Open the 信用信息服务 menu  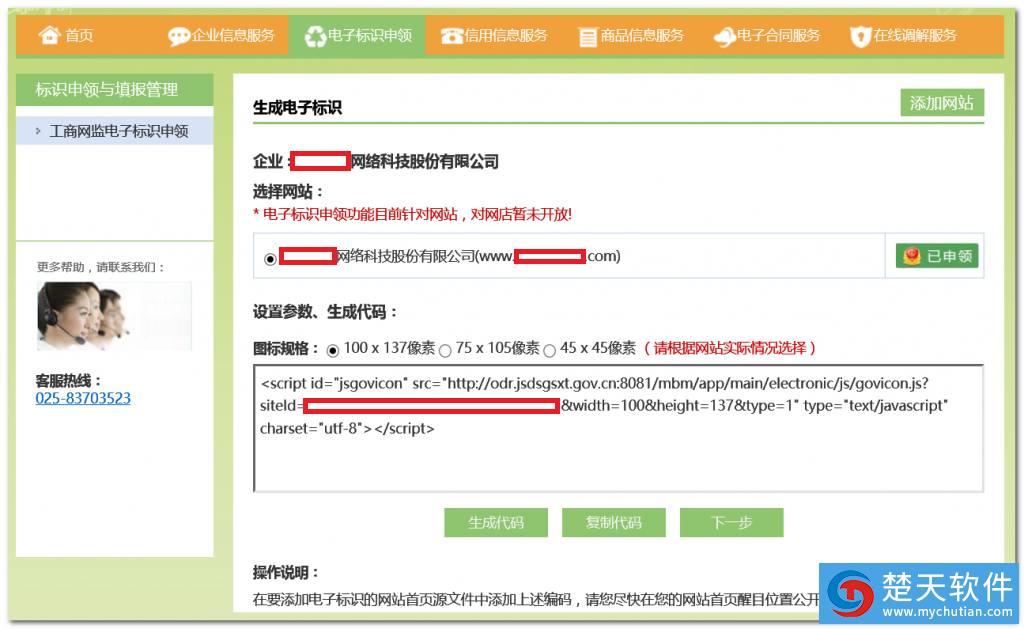point(505,35)
